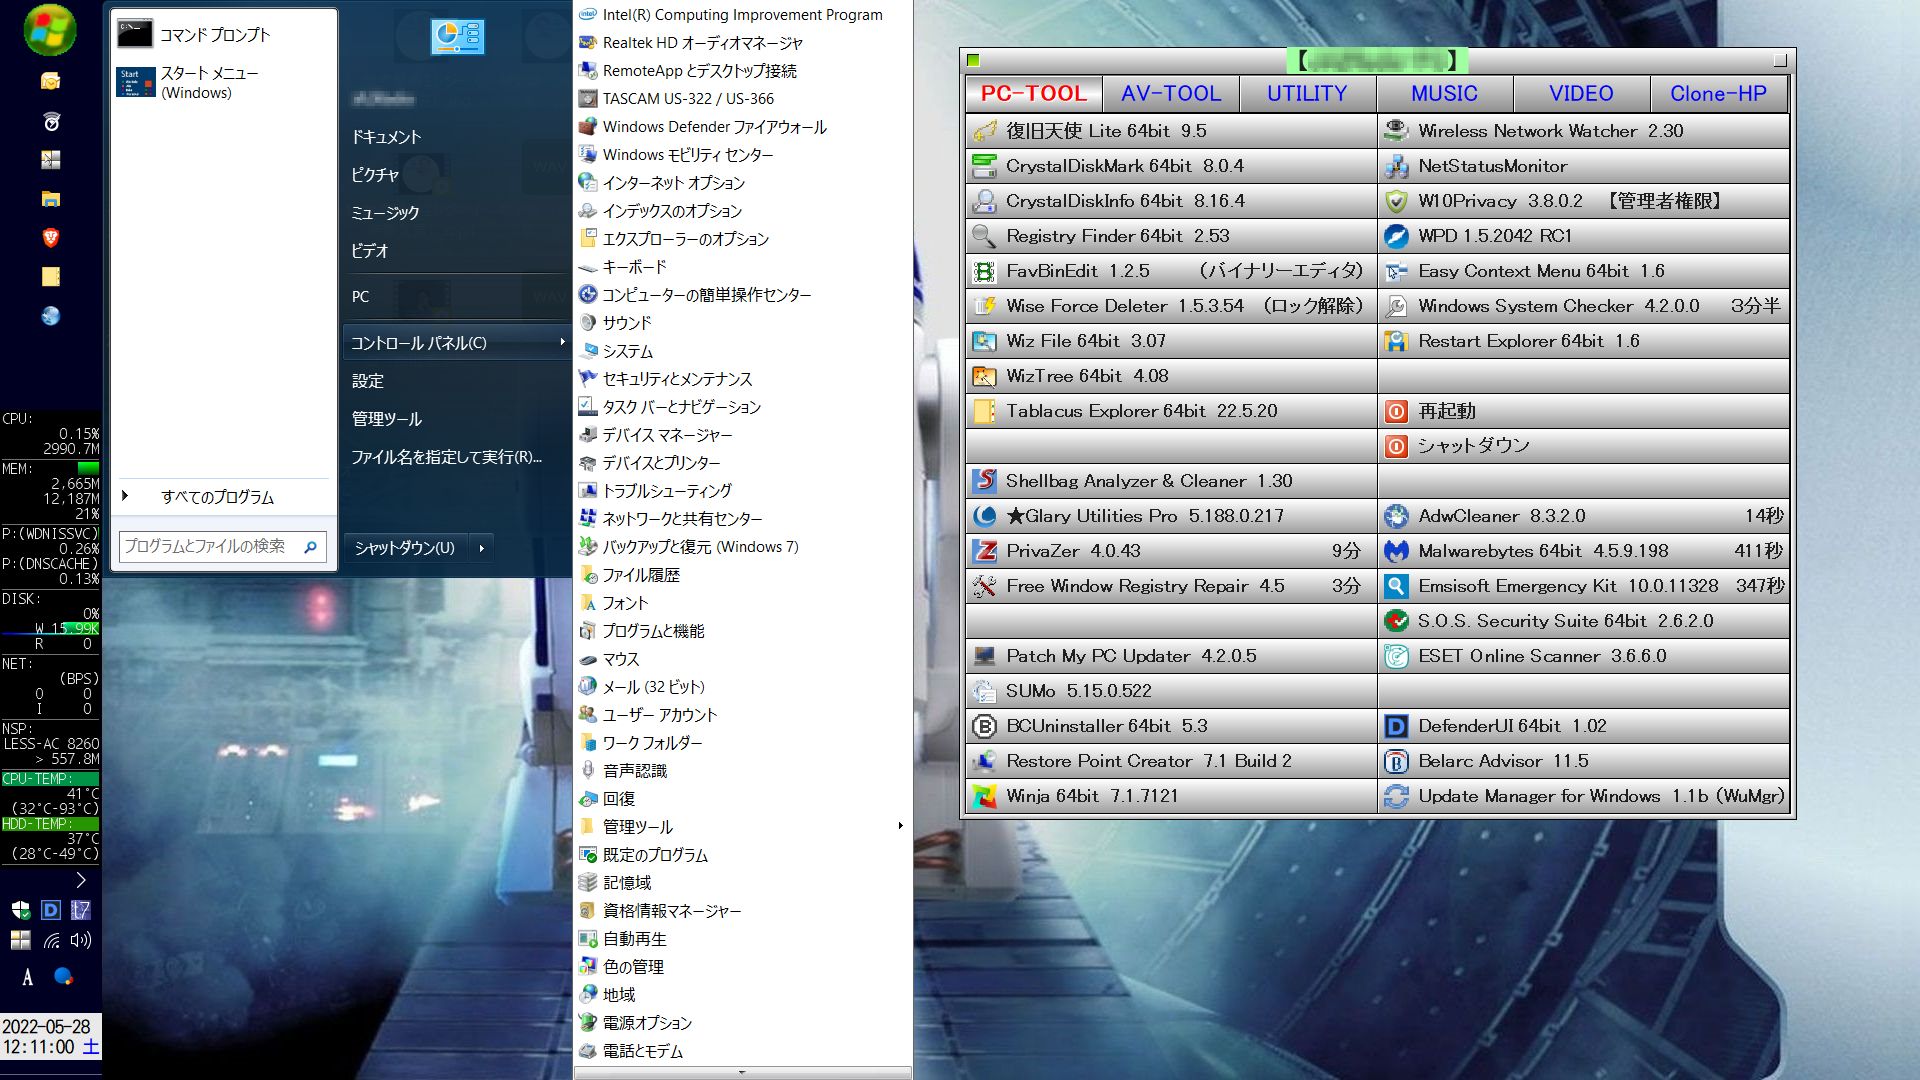
Task: Launch CrystalDiskMark 64bit 8.0.4 icon
Action: pyautogui.click(x=985, y=166)
